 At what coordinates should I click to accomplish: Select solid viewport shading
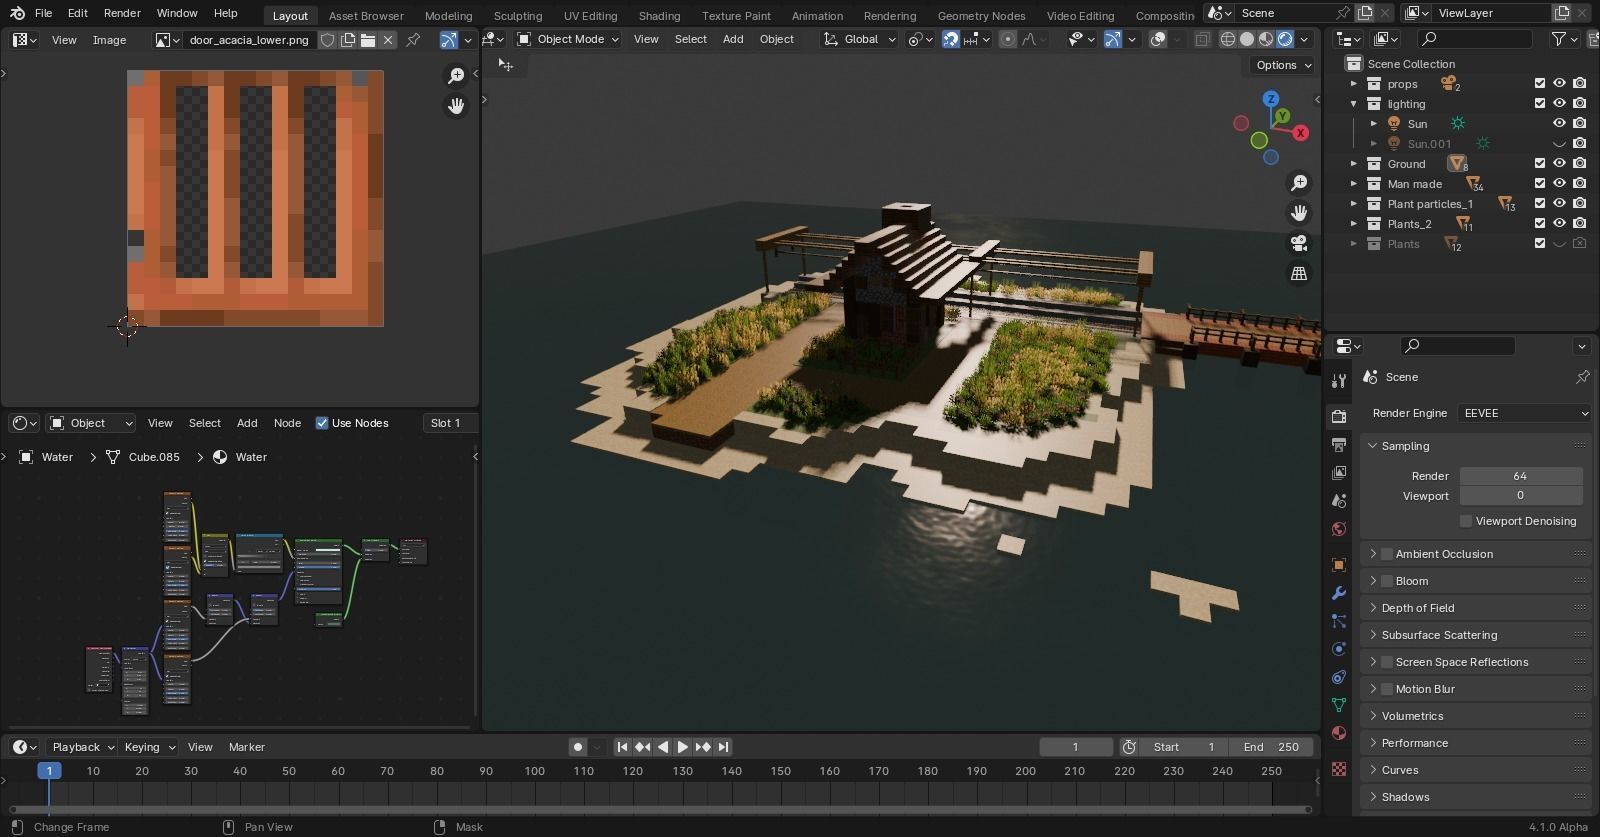1247,39
